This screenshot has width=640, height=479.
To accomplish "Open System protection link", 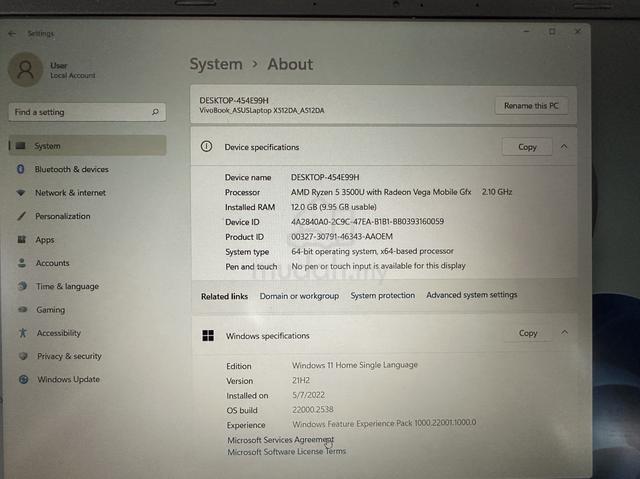I will point(382,295).
